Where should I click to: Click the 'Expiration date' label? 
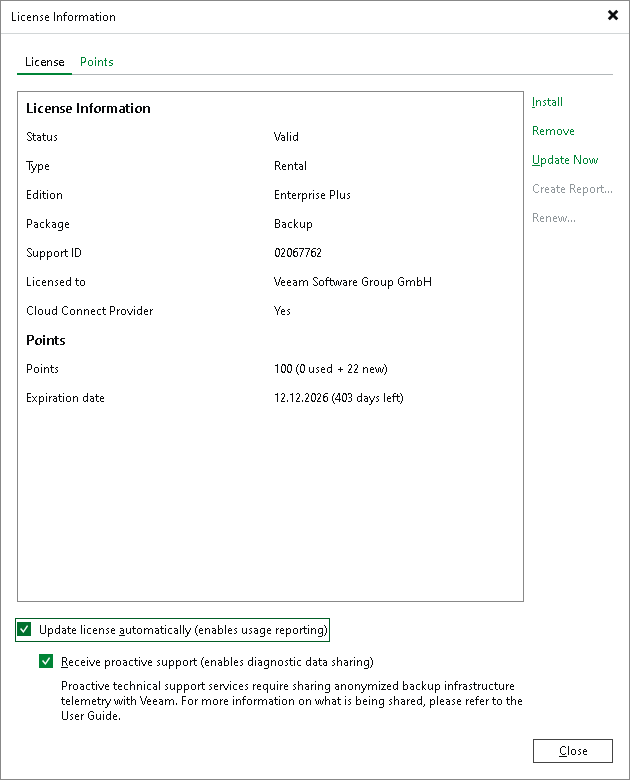[65, 398]
